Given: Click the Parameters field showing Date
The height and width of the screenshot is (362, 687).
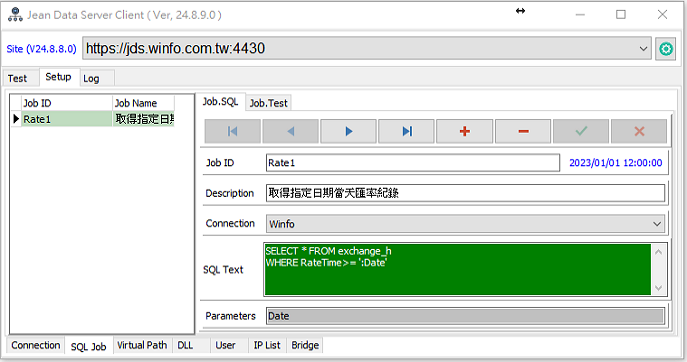Looking at the screenshot, I should pos(465,316).
